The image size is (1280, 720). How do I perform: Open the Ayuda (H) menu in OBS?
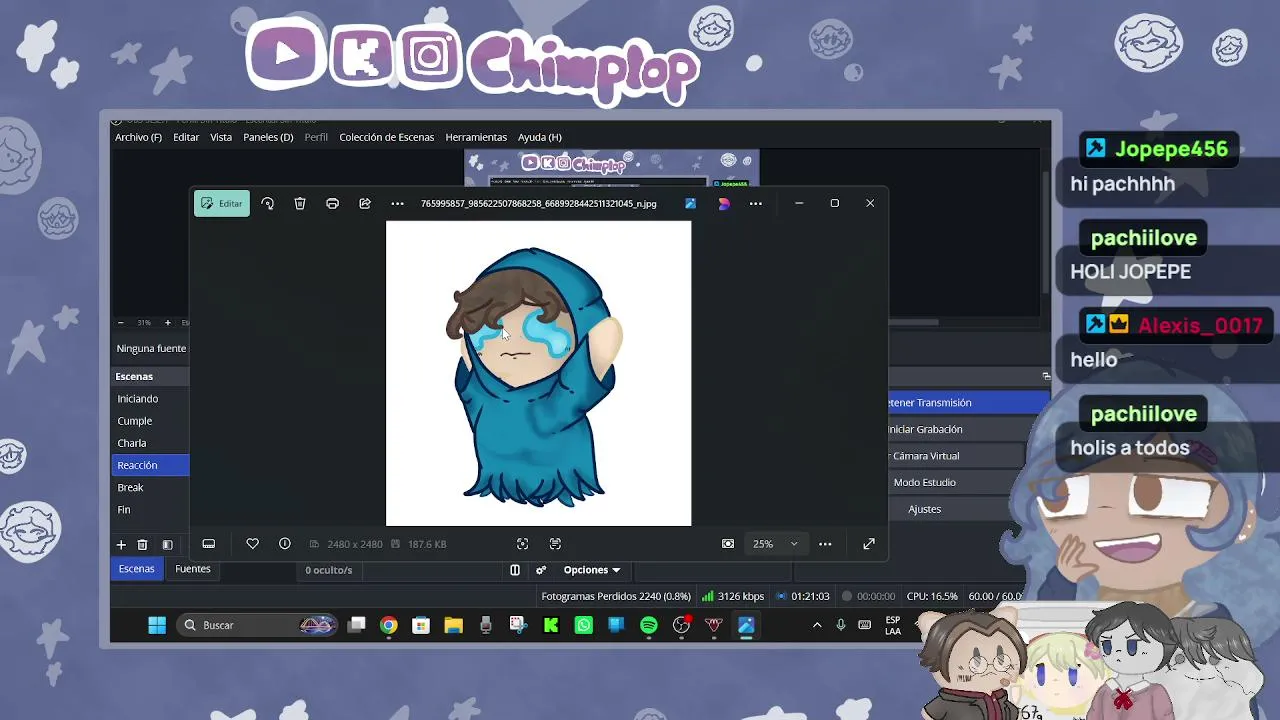pyautogui.click(x=540, y=137)
